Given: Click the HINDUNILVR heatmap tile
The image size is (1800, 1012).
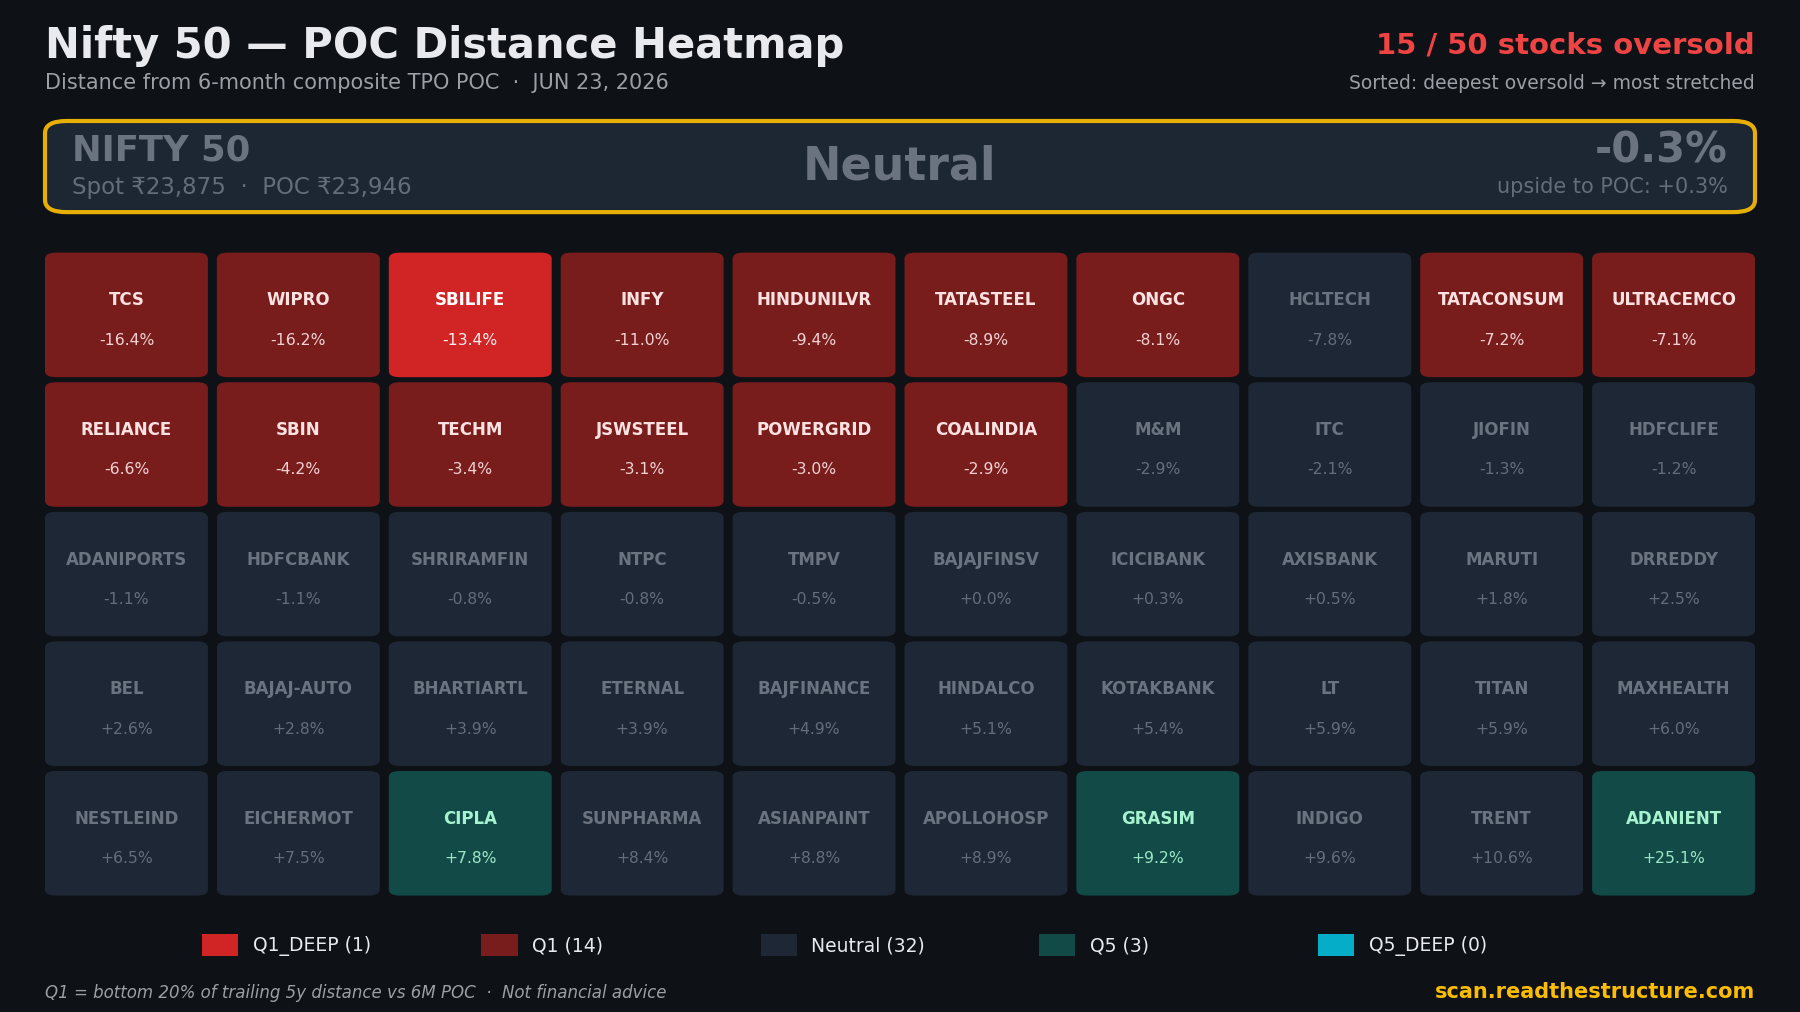Looking at the screenshot, I should (x=814, y=315).
